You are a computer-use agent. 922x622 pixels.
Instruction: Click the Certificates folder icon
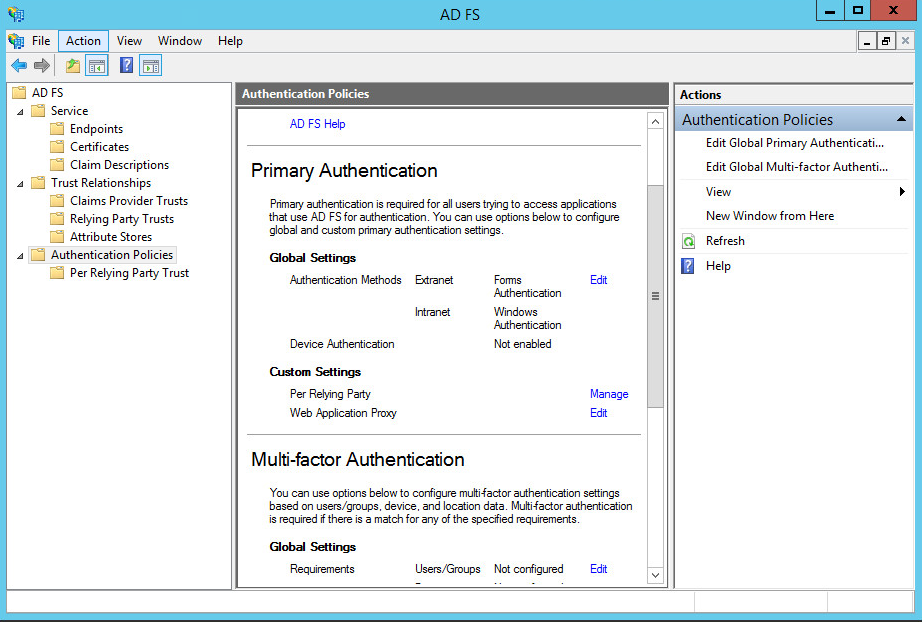pos(57,146)
